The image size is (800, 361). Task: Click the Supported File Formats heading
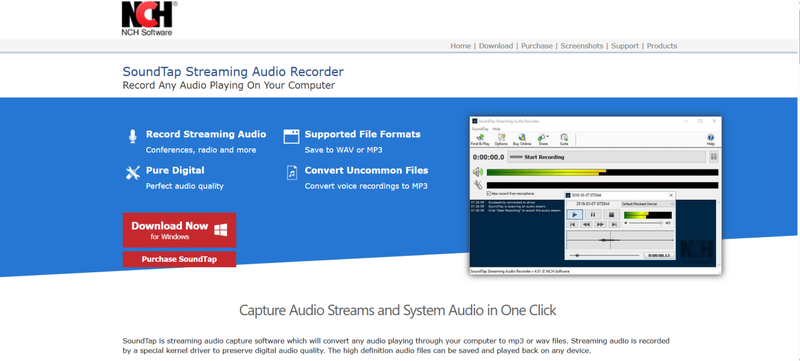click(363, 134)
